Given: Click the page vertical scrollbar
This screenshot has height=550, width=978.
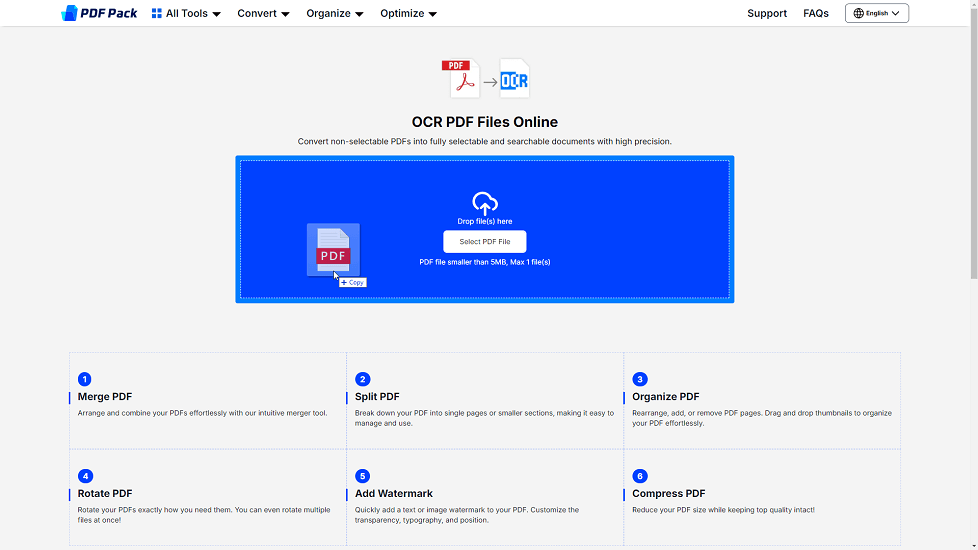Looking at the screenshot, I should point(974,150).
